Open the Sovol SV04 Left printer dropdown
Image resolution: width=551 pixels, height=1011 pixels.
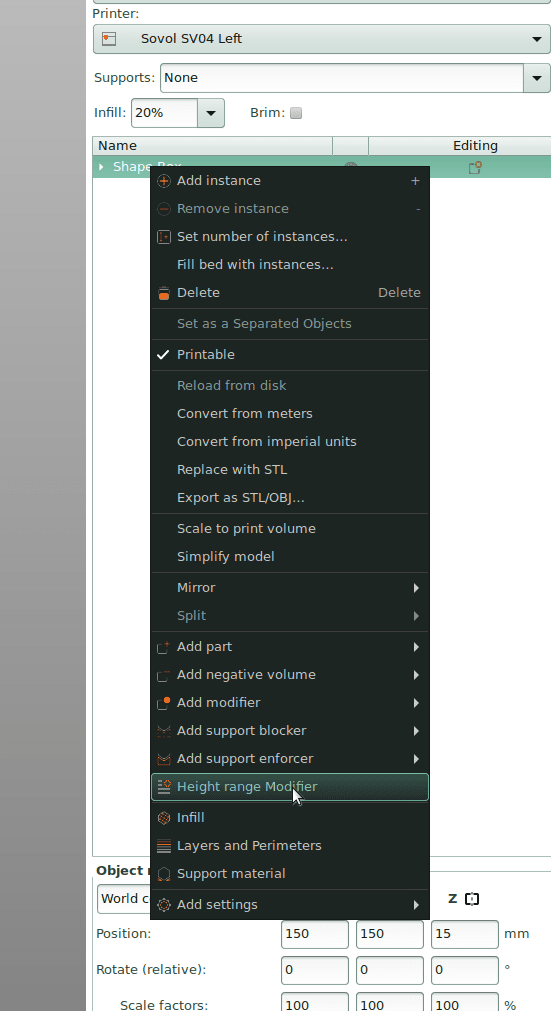(322, 39)
